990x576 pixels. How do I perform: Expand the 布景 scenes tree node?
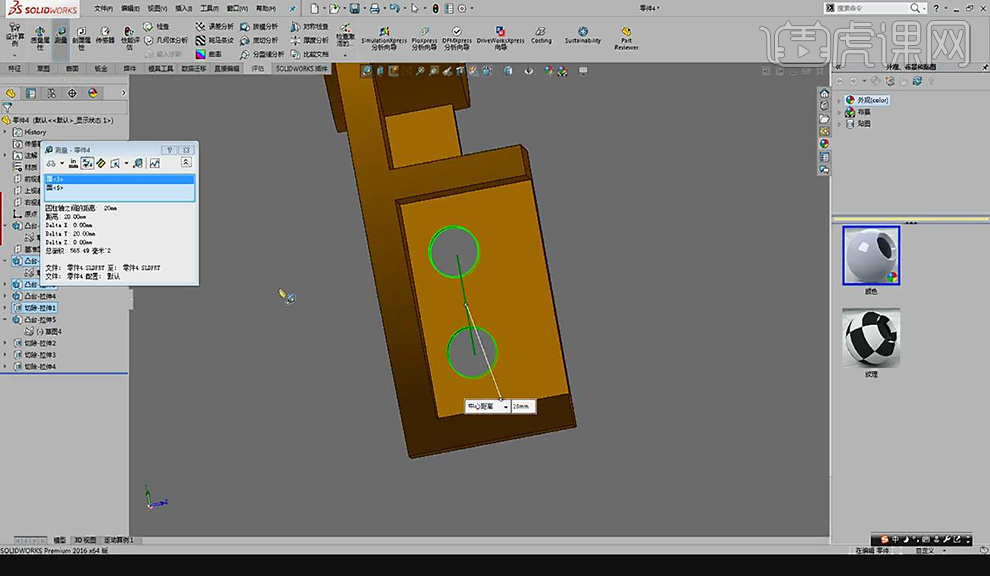coord(839,112)
